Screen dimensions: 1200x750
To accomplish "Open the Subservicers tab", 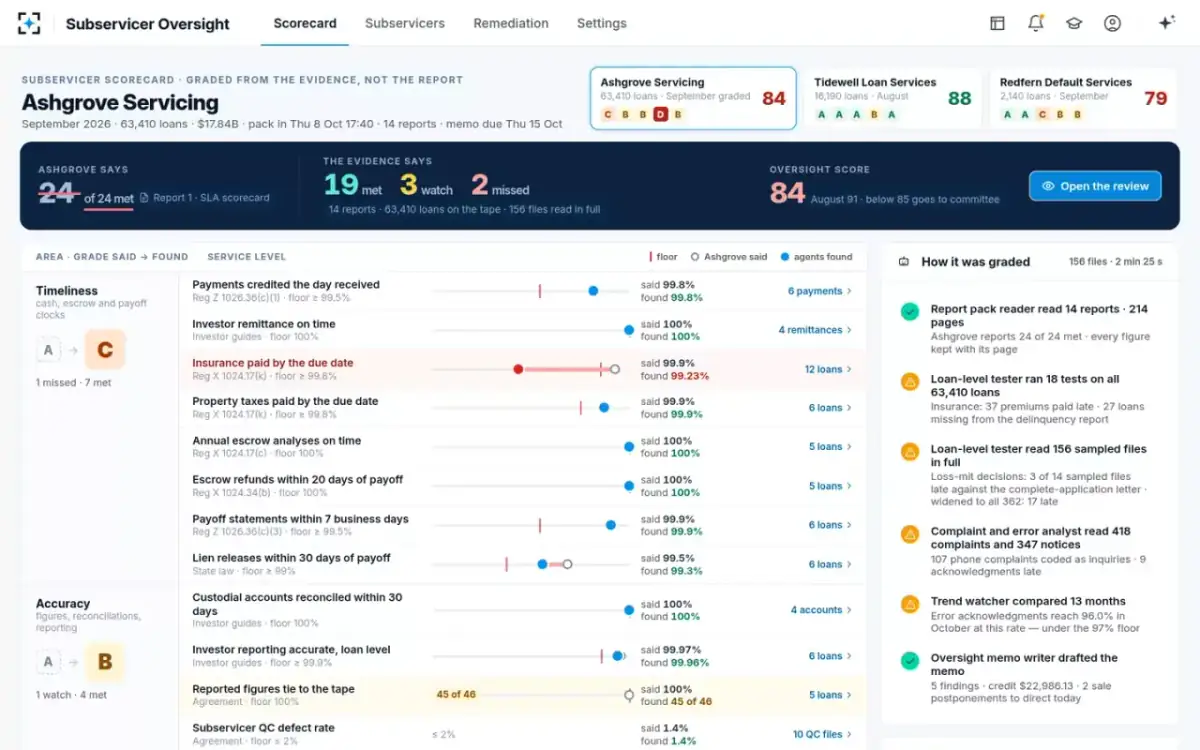I will pyautogui.click(x=405, y=23).
